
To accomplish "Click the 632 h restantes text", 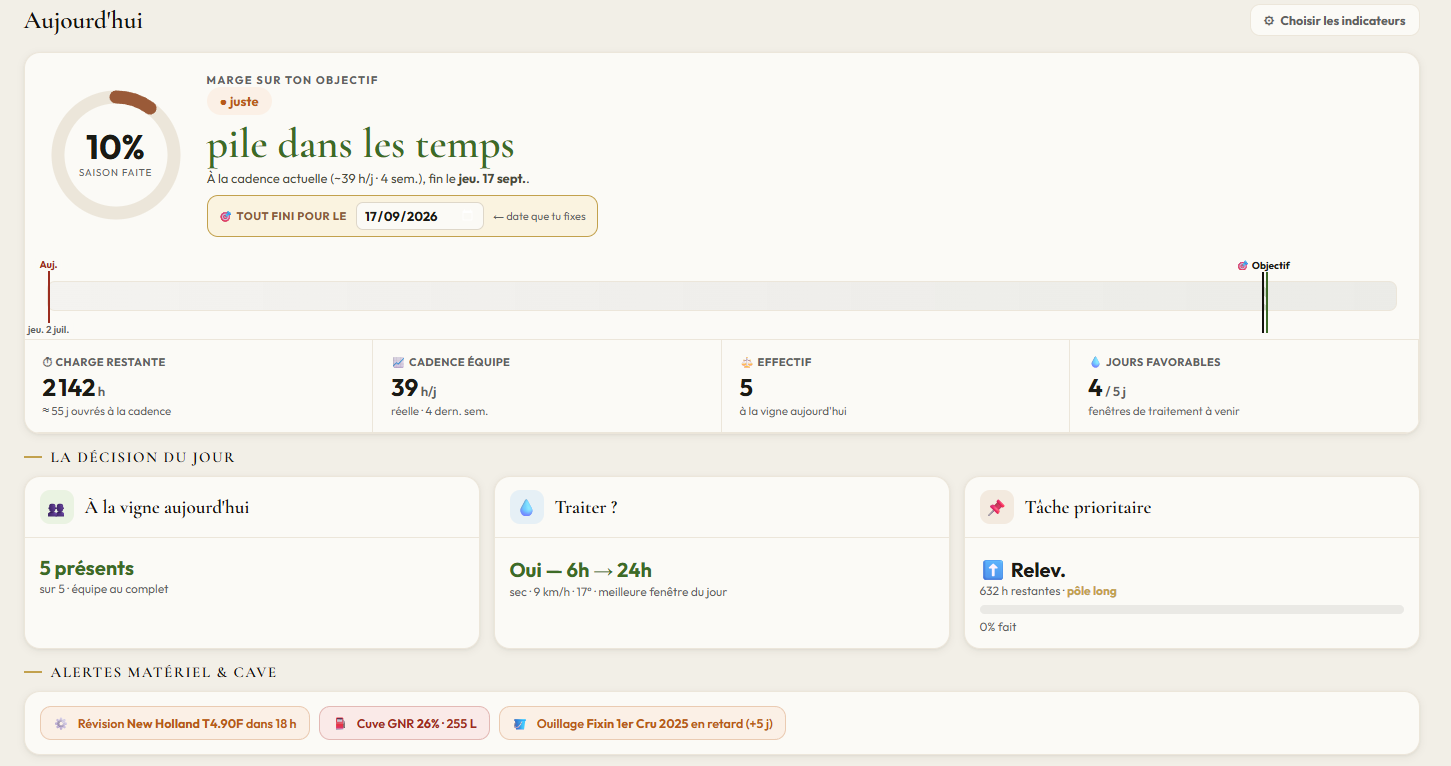I will click(x=1020, y=591).
